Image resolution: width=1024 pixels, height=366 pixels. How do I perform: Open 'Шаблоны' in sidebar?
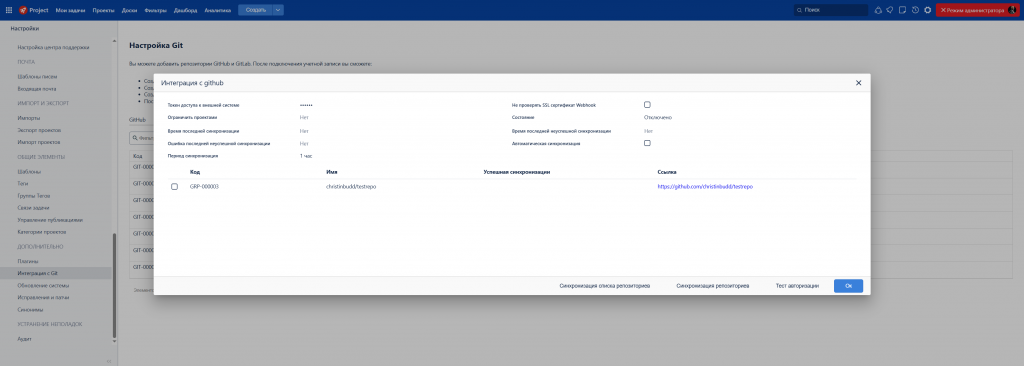tap(29, 171)
